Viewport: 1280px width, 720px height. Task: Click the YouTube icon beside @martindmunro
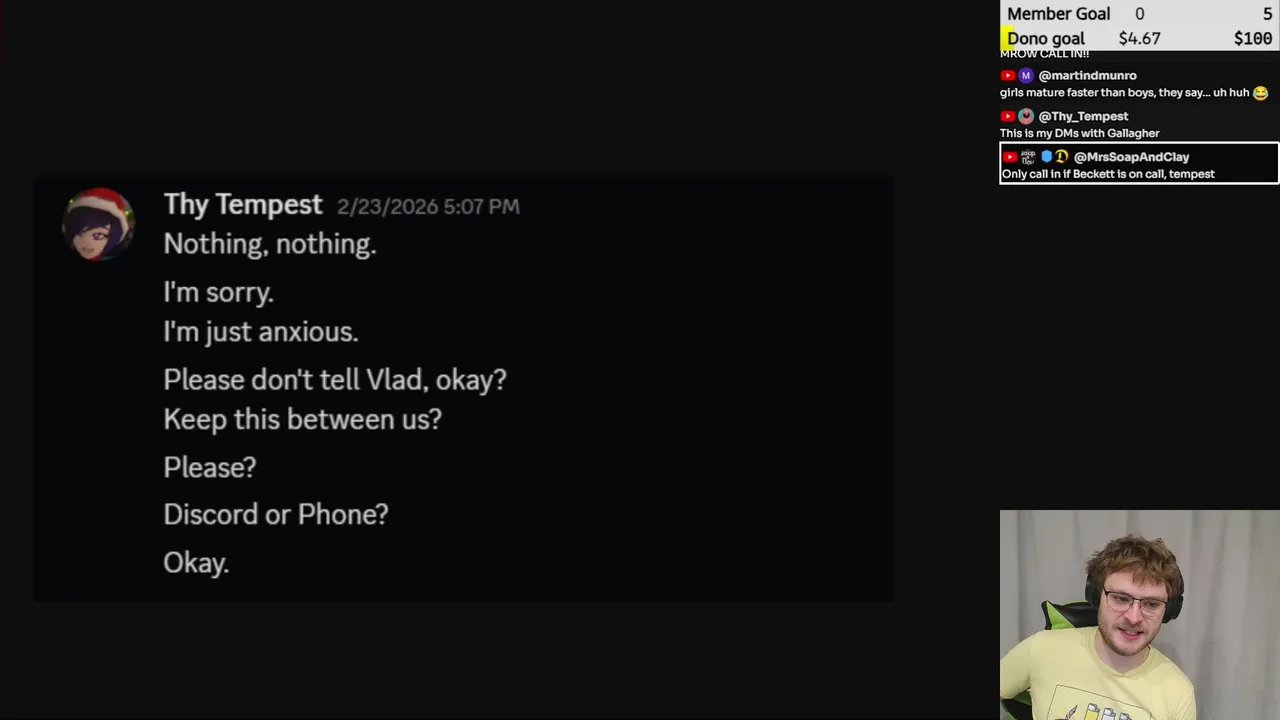pos(1008,76)
